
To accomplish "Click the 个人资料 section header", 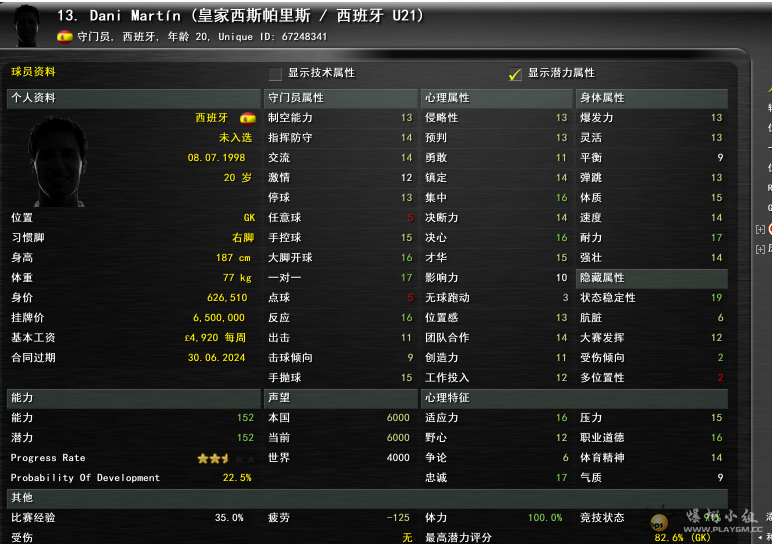I will 133,98.
